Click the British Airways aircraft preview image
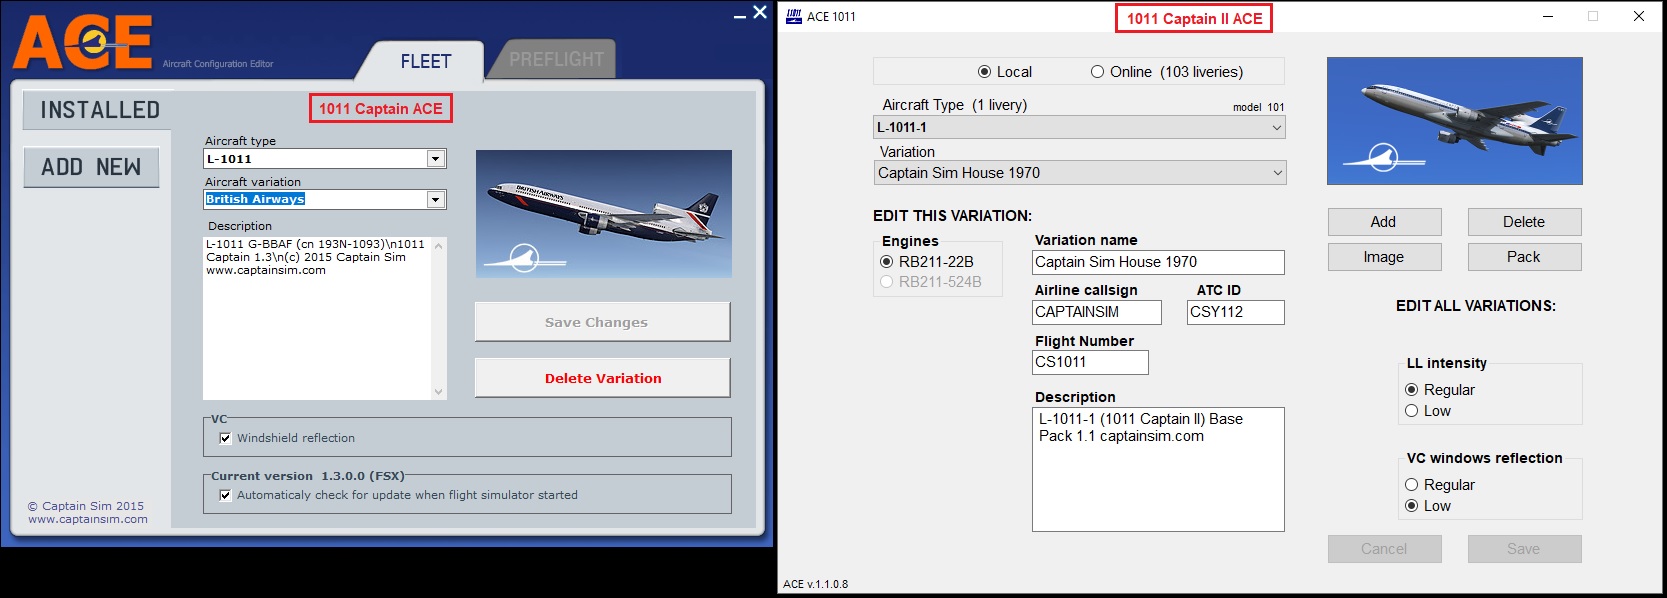The image size is (1667, 598). point(603,214)
